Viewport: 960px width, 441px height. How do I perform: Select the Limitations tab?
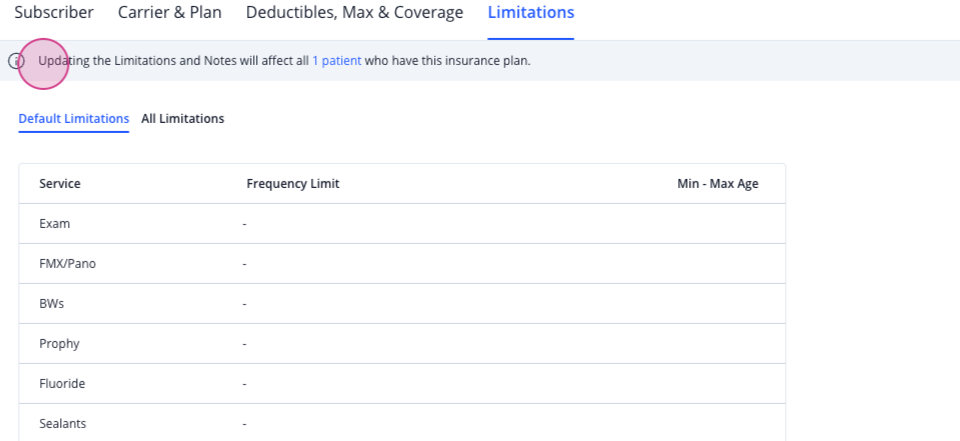coord(531,12)
